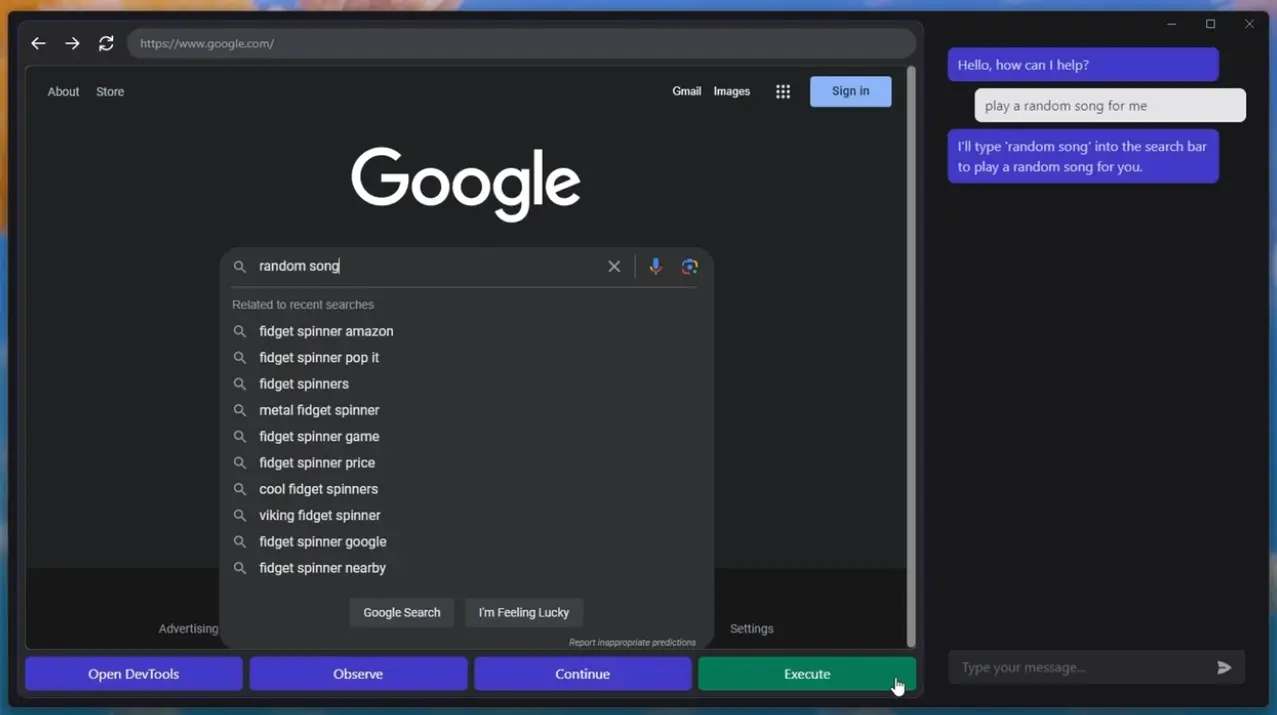Open Google Lens image search icon
Viewport: 1277px width, 715px height.
pos(689,266)
